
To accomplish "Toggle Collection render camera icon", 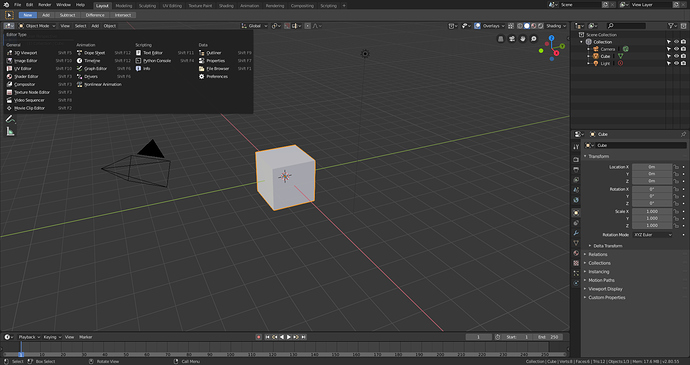I will (x=683, y=42).
